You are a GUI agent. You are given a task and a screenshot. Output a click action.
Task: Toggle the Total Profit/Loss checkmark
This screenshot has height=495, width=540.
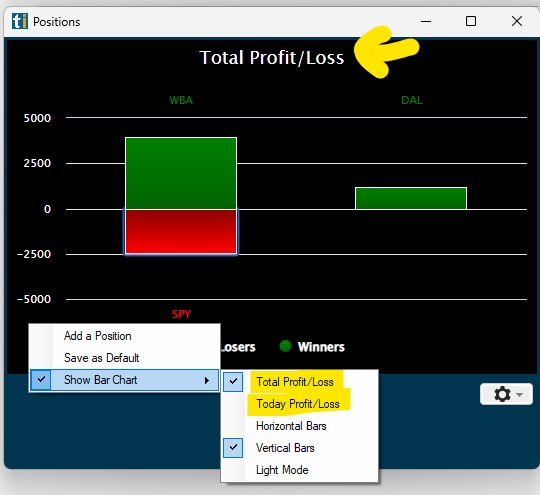tap(233, 381)
